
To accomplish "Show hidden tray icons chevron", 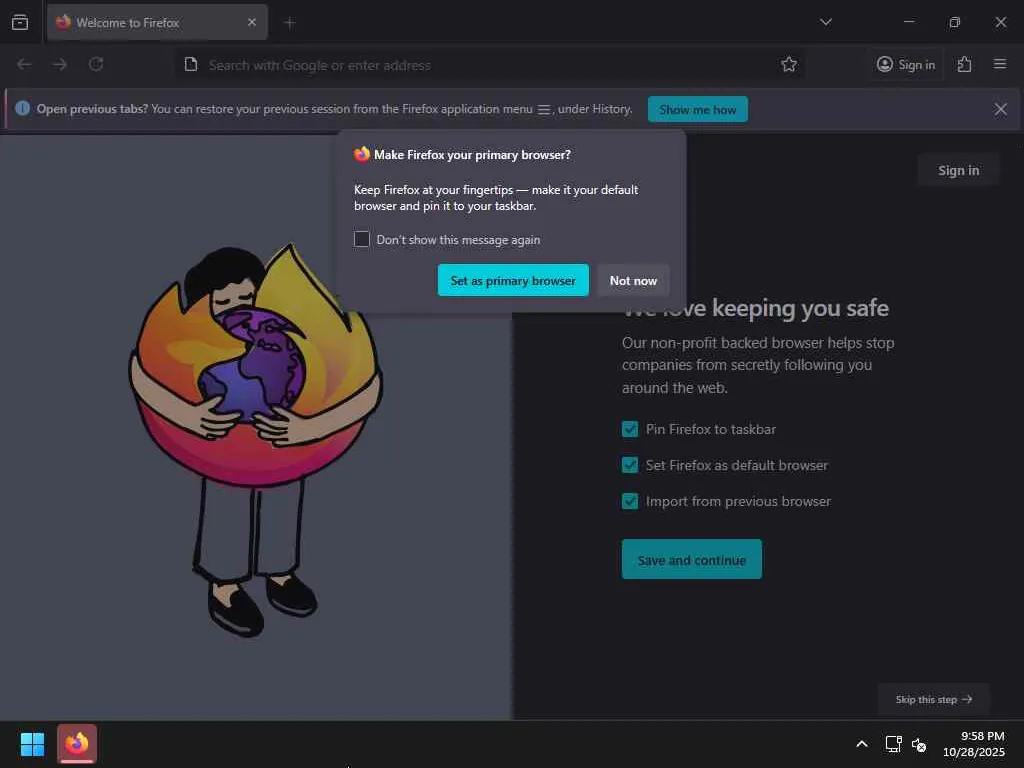I will coord(862,744).
